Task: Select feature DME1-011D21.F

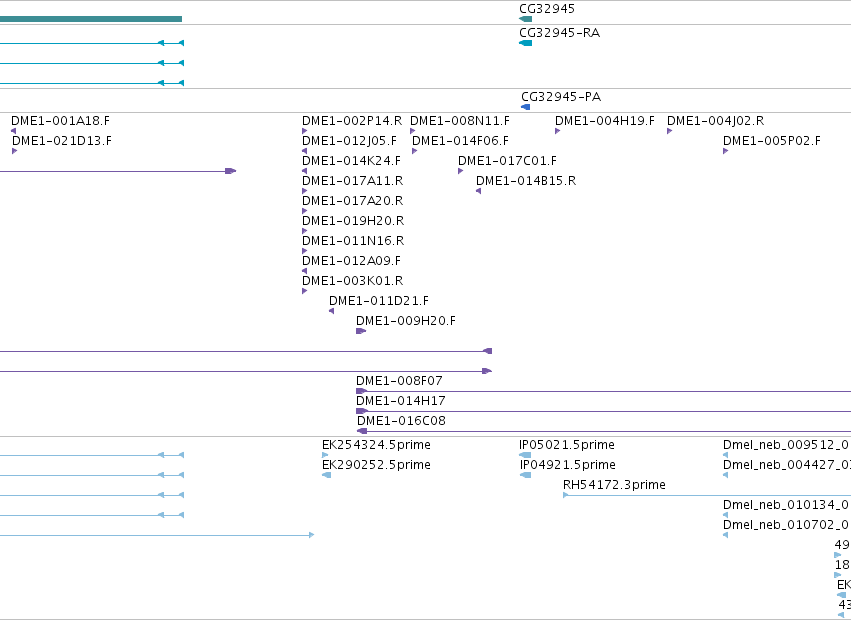Action: [x=379, y=301]
